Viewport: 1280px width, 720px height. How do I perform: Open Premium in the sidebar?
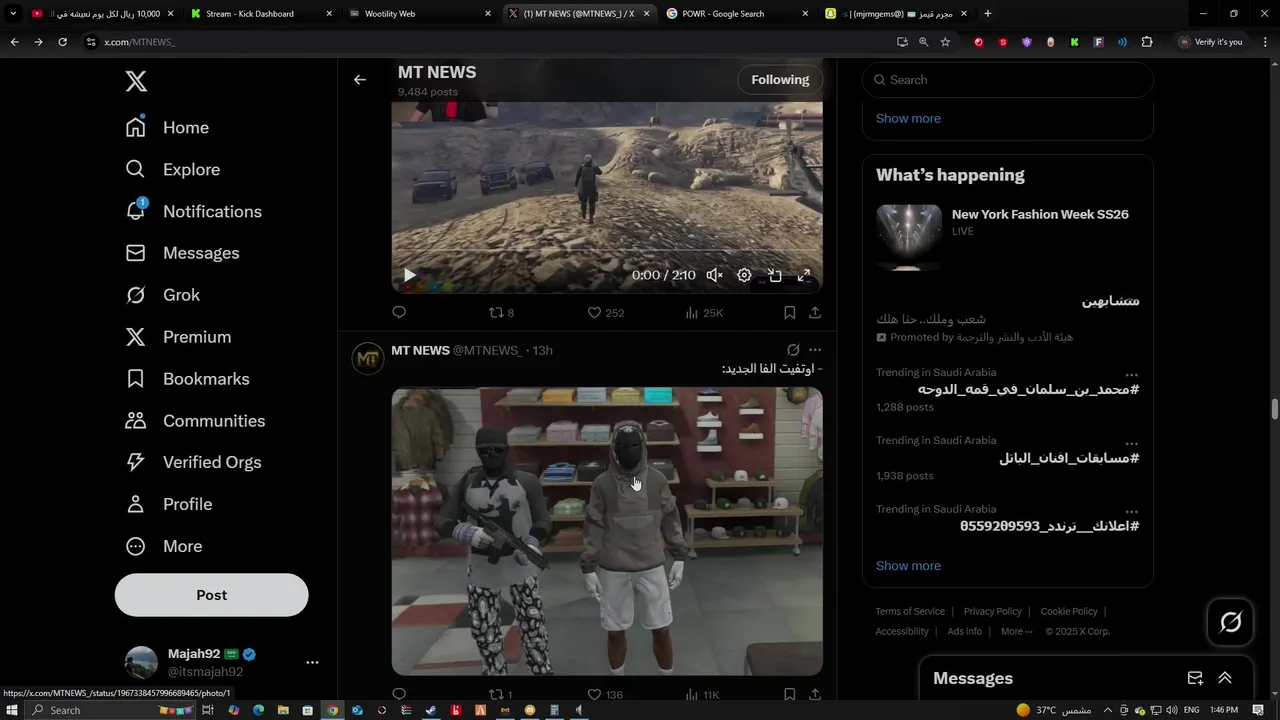178,337
